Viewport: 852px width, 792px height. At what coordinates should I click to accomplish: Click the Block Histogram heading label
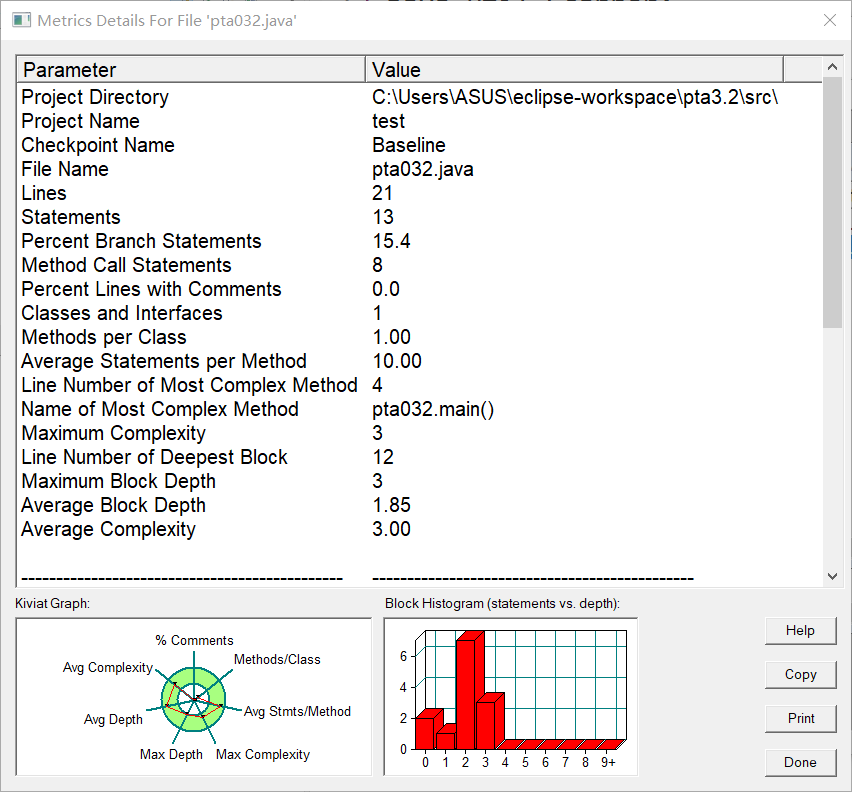pos(502,604)
